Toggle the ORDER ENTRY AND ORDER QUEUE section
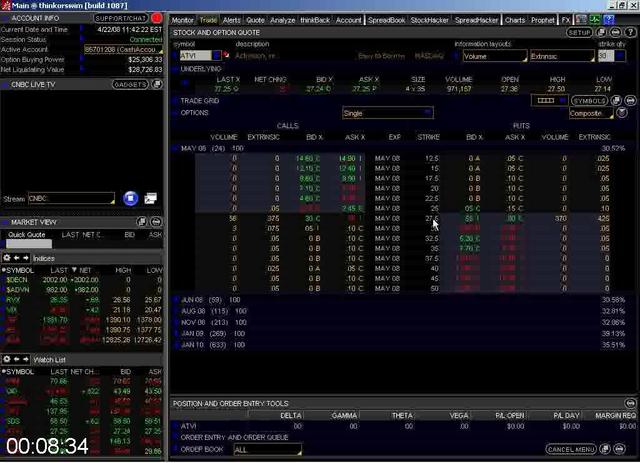Image resolution: width=640 pixels, height=463 pixels. [176, 437]
